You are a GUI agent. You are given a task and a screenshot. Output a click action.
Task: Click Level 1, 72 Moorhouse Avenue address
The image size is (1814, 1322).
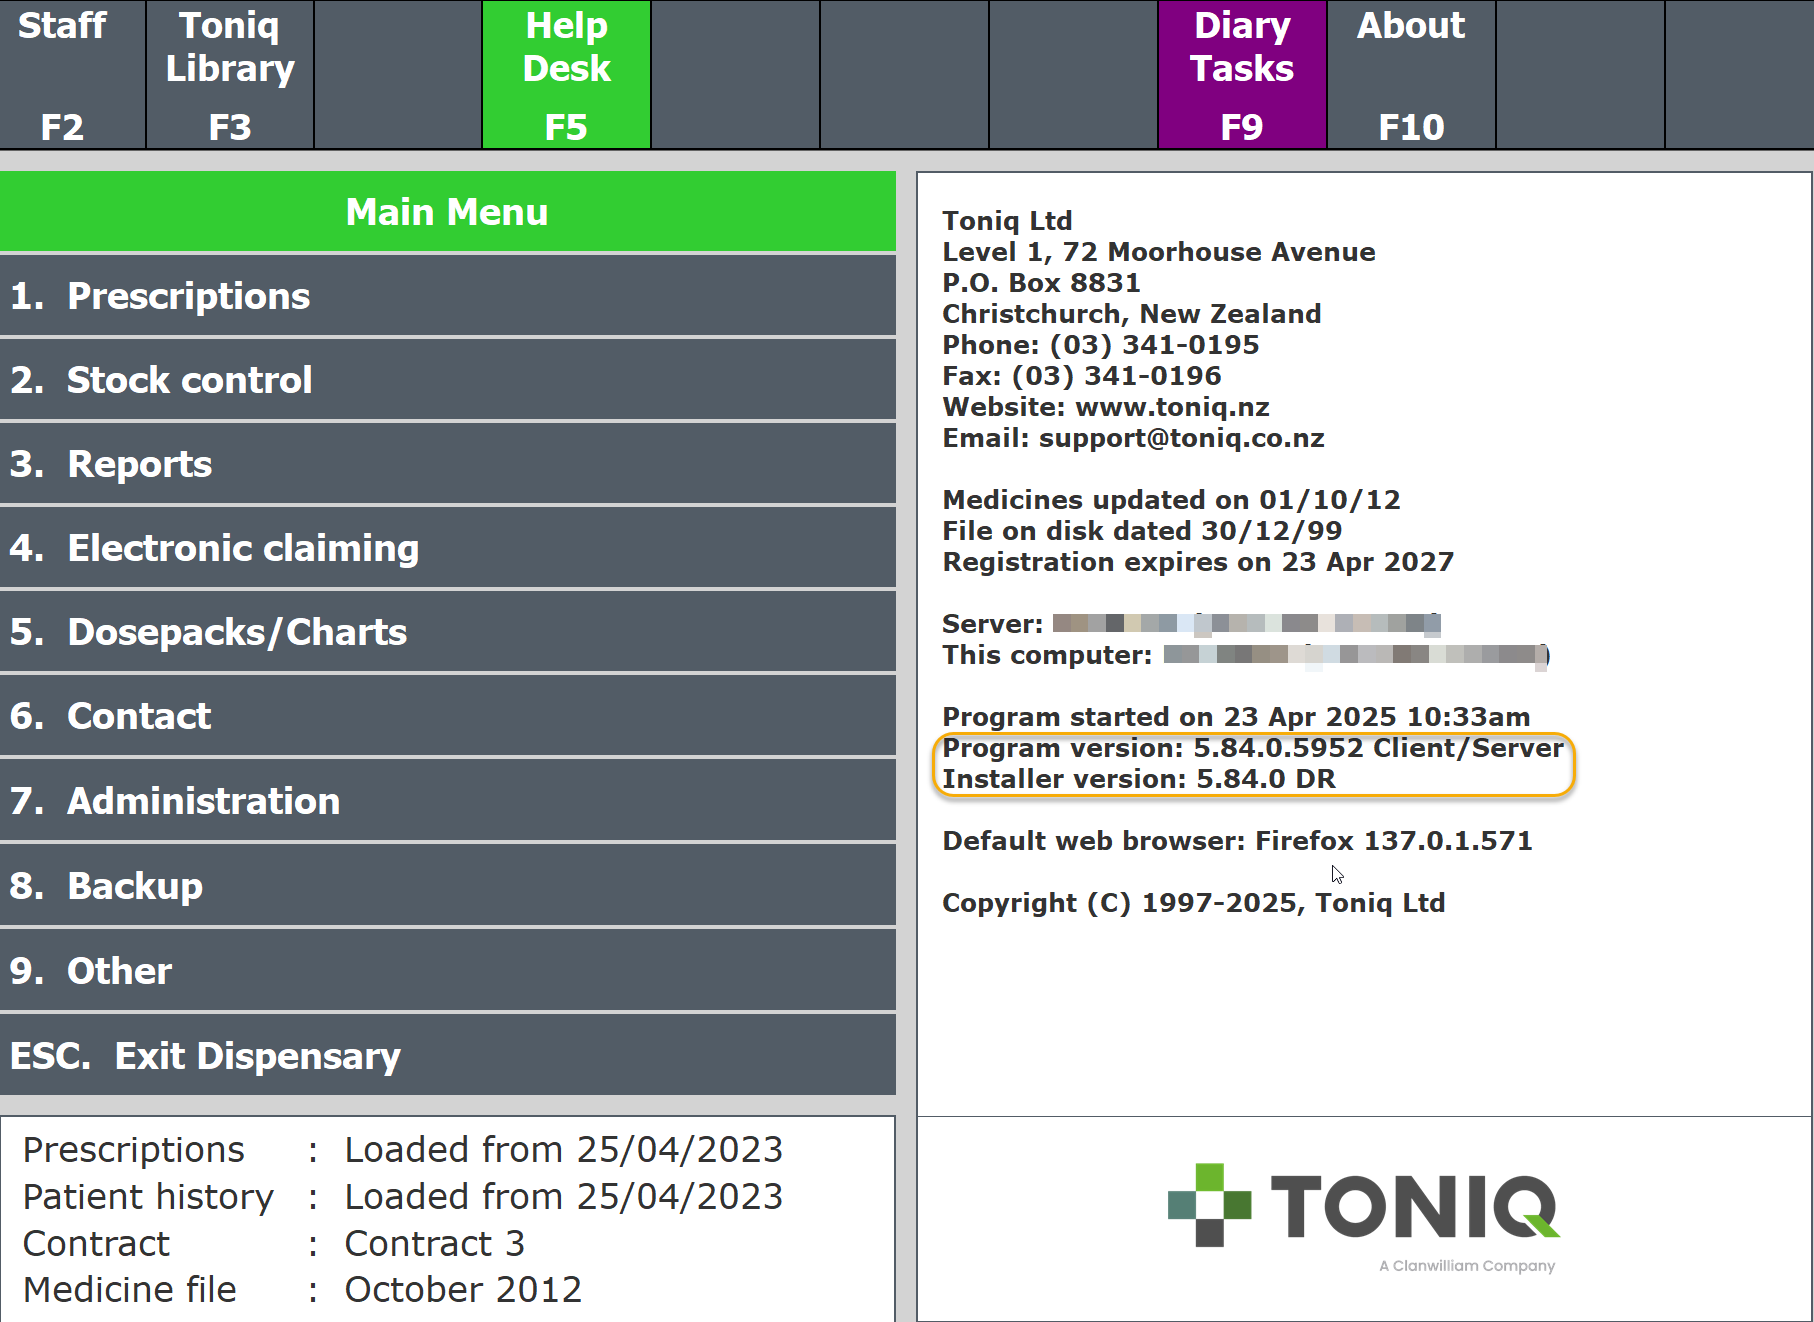tap(1159, 252)
